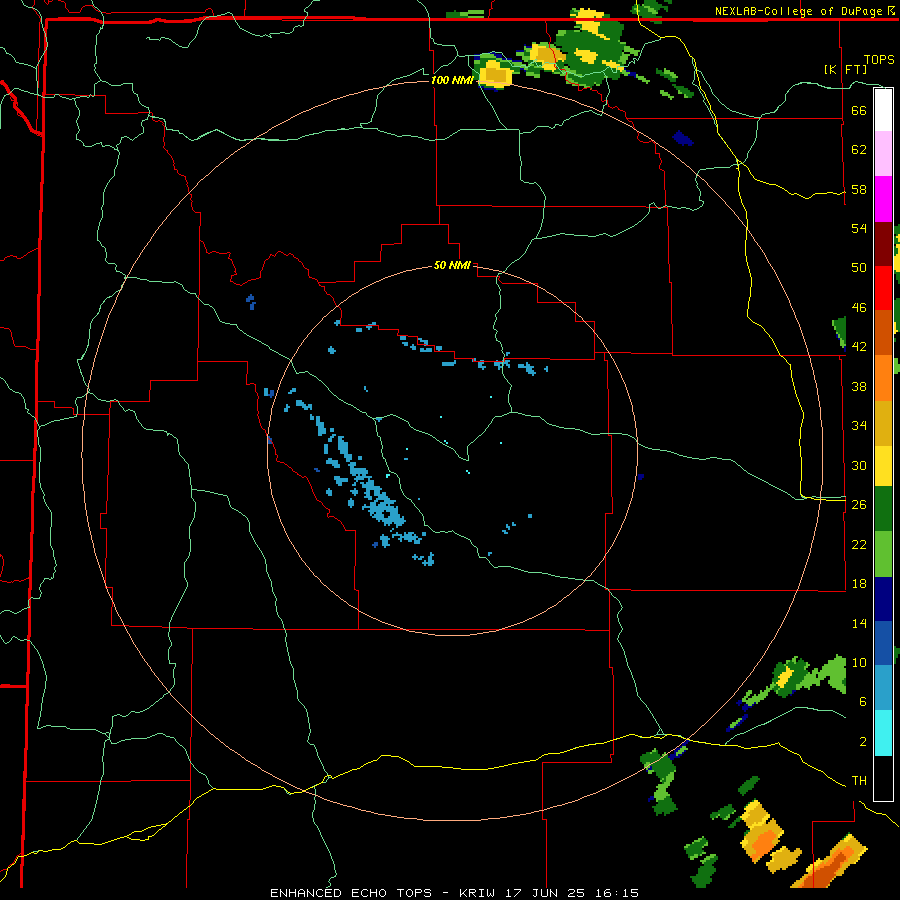
Task: Click the 50 value on the scale
Action: point(859,267)
